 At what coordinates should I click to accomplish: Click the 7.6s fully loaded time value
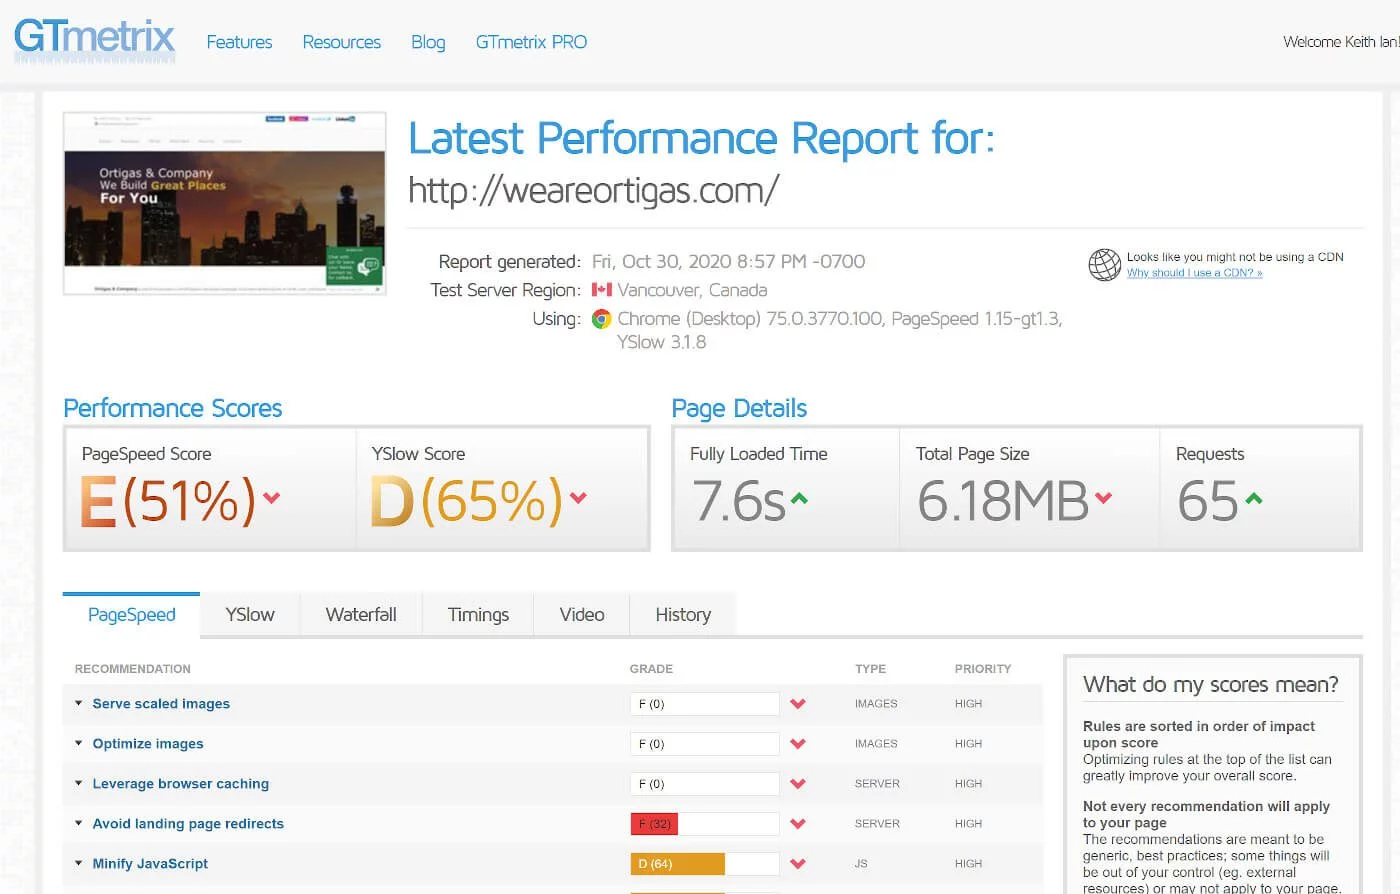(738, 501)
